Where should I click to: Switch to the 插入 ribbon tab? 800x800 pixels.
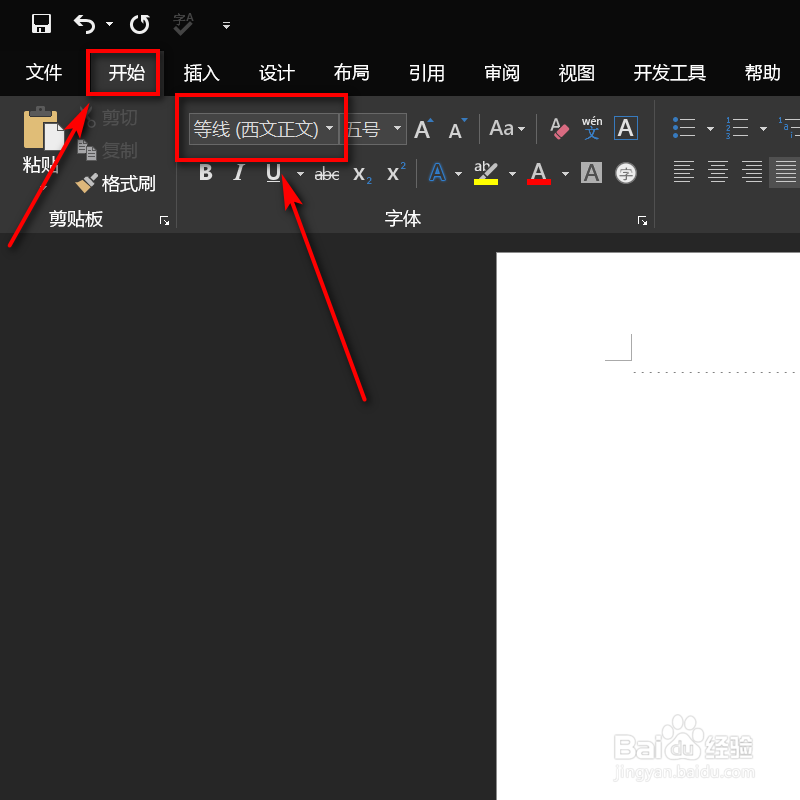(201, 72)
